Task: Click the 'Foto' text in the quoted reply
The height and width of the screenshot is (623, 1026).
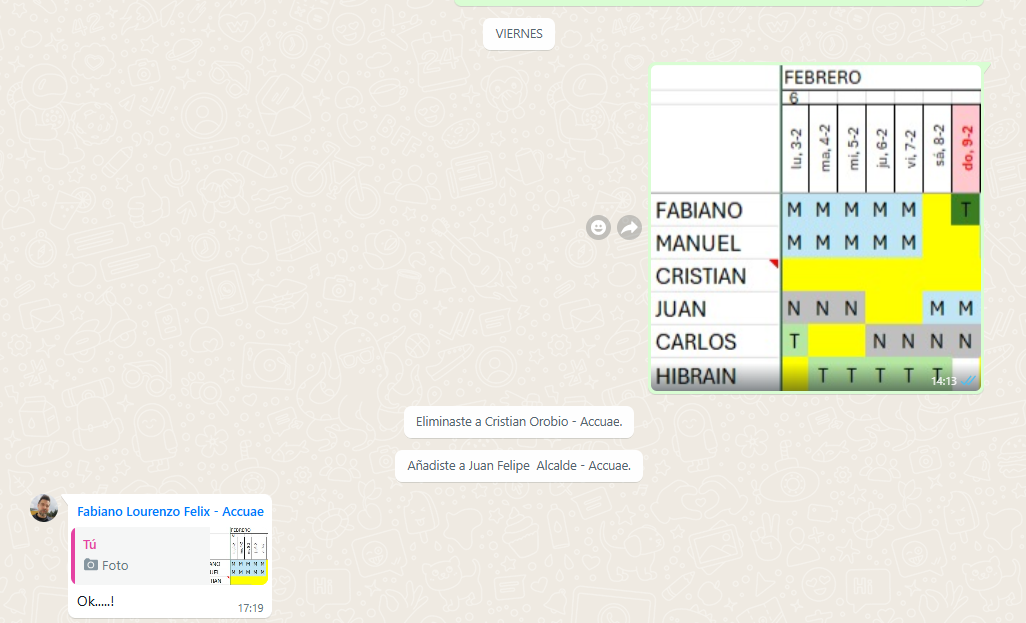Action: [115, 565]
